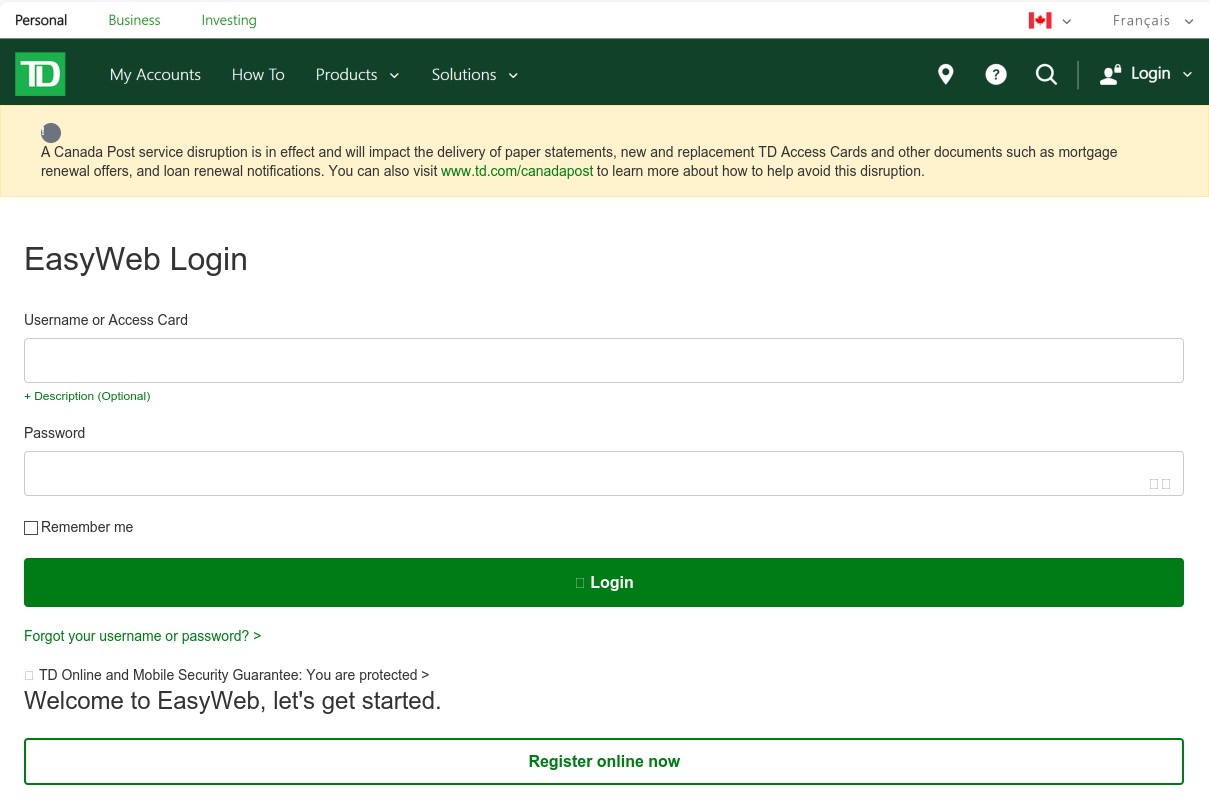The width and height of the screenshot is (1209, 800).
Task: Expand the + Description (Optional) section
Action: [x=87, y=396]
